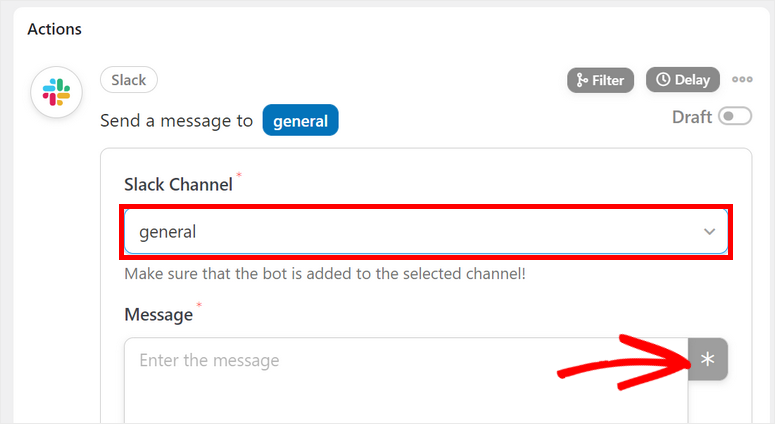775x424 pixels.
Task: Open the three-dot more options menu
Action: click(742, 80)
